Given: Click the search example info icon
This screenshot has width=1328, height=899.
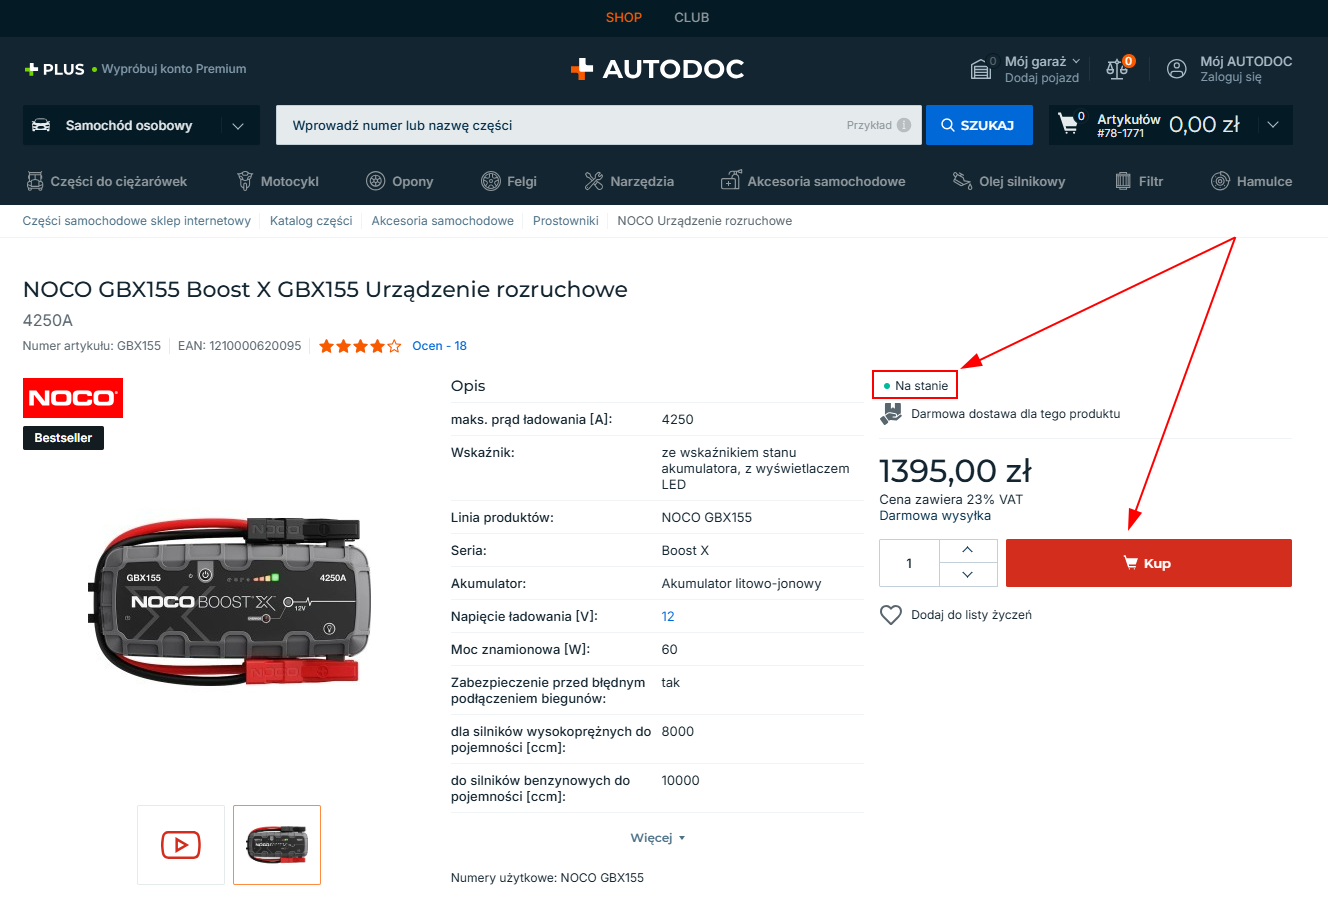Looking at the screenshot, I should [x=904, y=125].
